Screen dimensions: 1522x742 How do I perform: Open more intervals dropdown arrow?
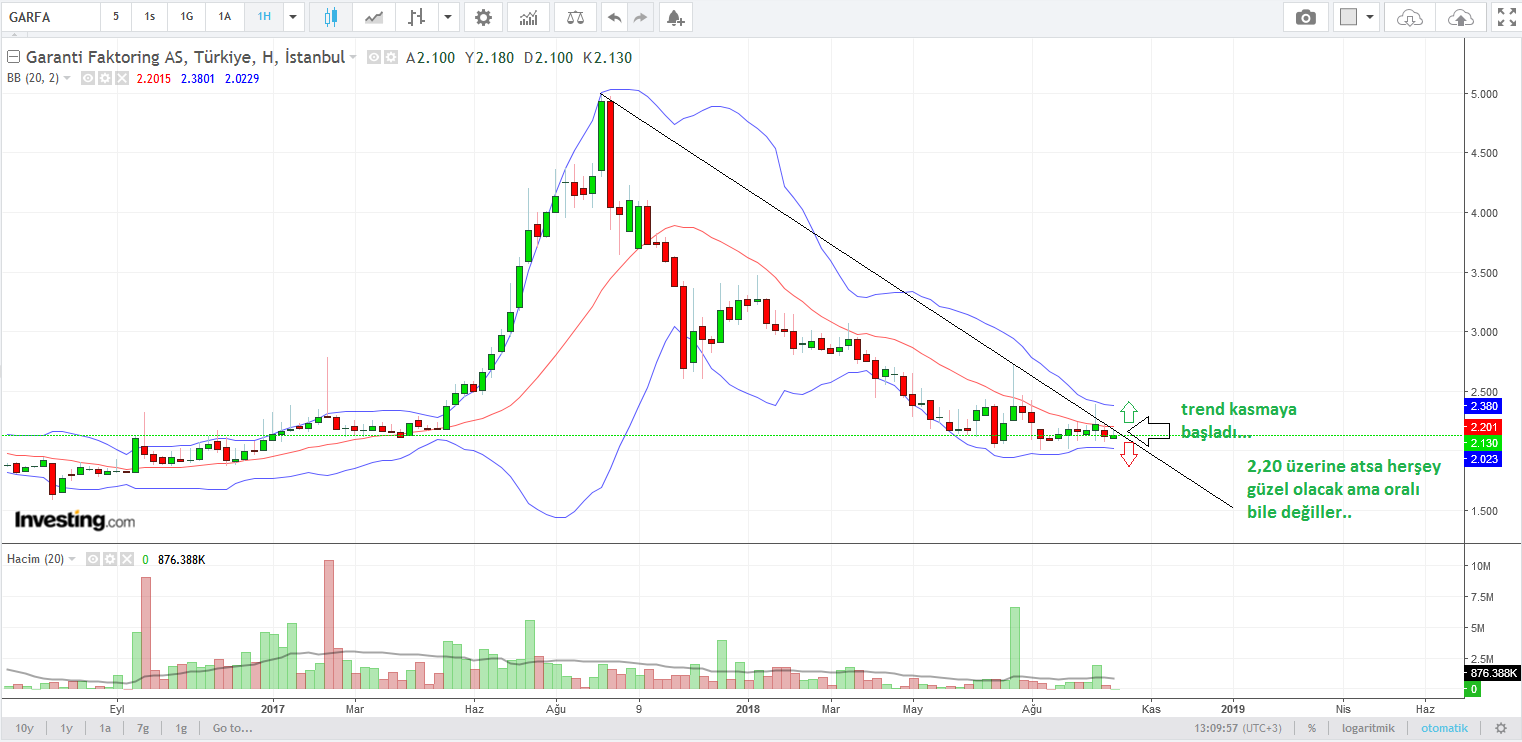click(293, 17)
